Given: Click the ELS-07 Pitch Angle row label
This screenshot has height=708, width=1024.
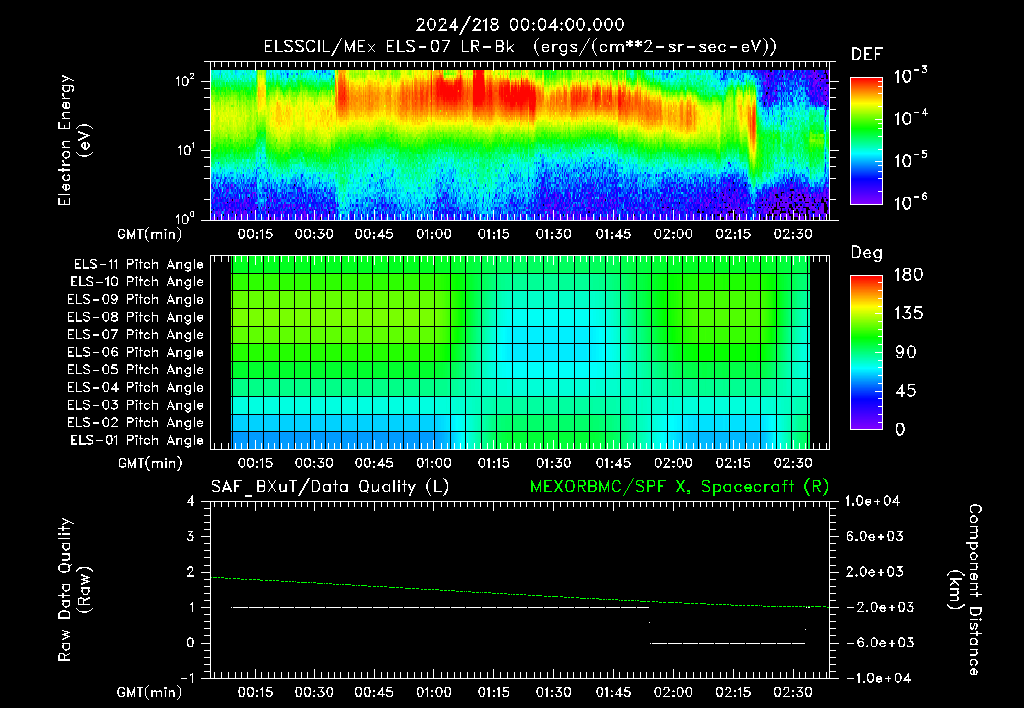Looking at the screenshot, I should pos(136,334).
